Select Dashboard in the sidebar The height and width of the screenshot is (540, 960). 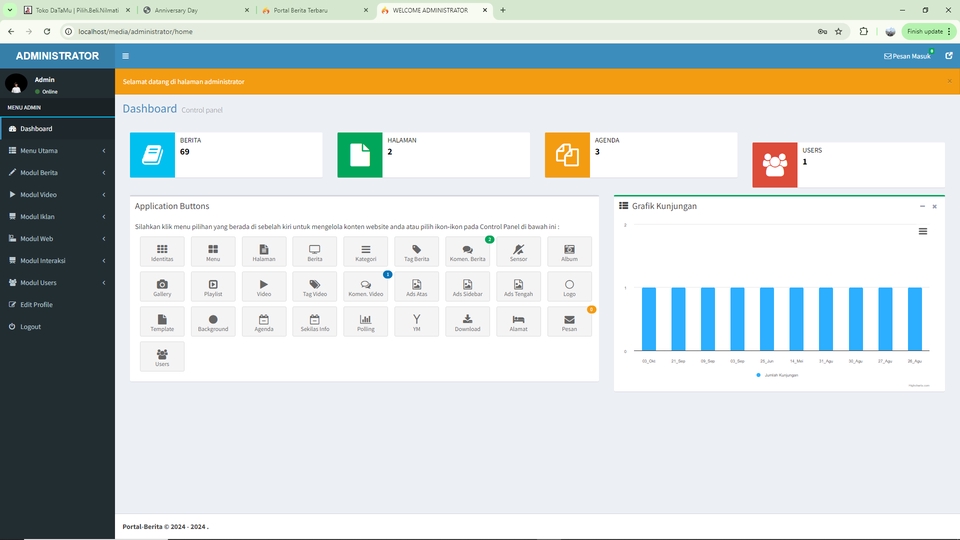(58, 129)
